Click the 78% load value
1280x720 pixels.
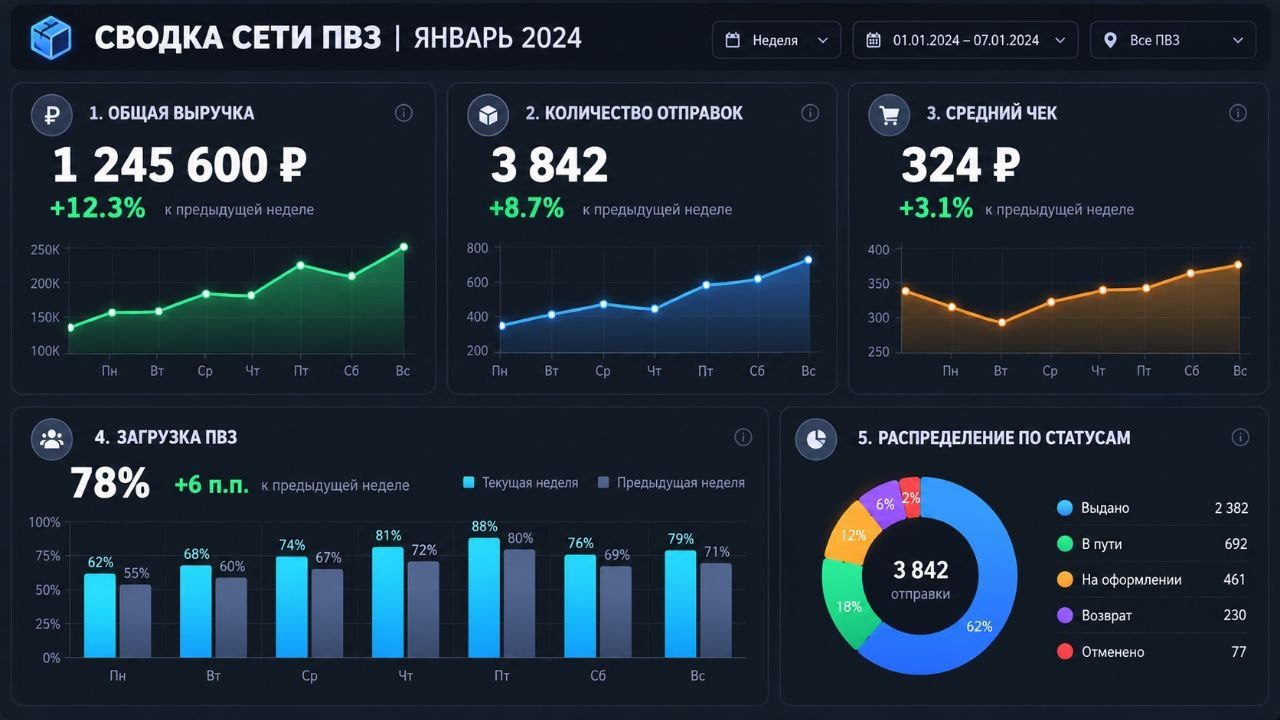point(110,484)
